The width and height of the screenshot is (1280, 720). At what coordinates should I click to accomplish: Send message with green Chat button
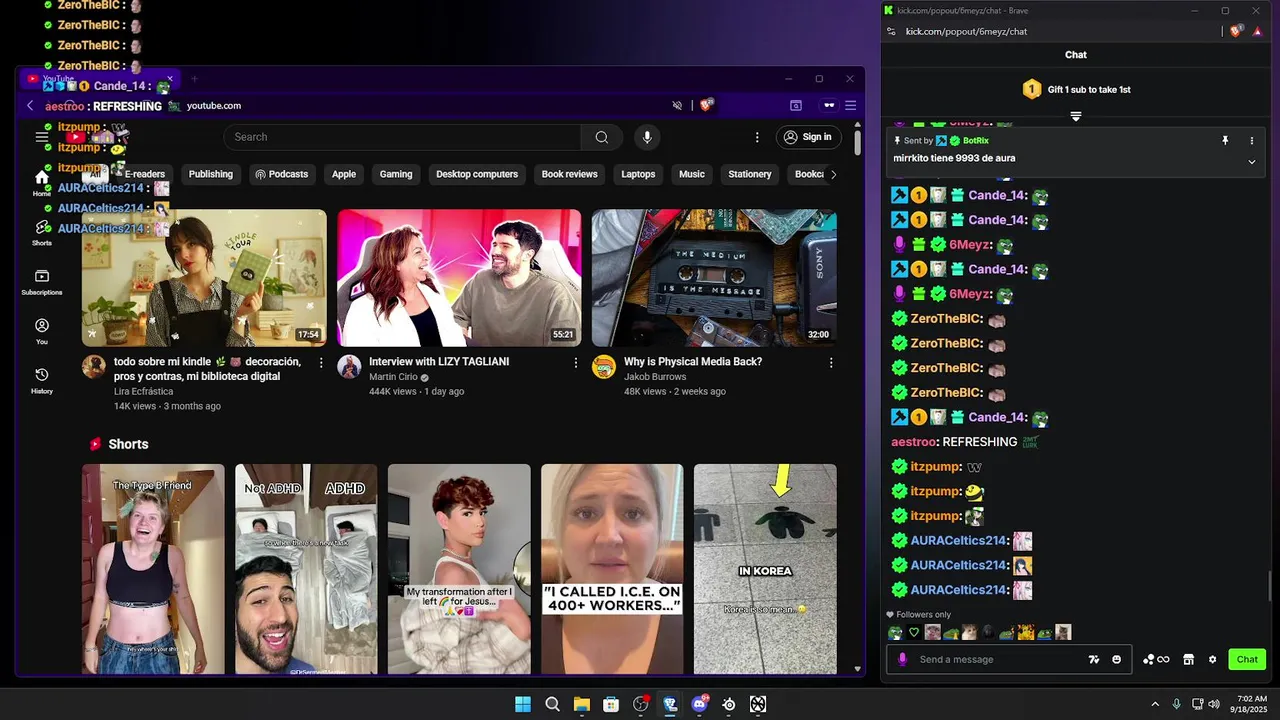(1247, 659)
